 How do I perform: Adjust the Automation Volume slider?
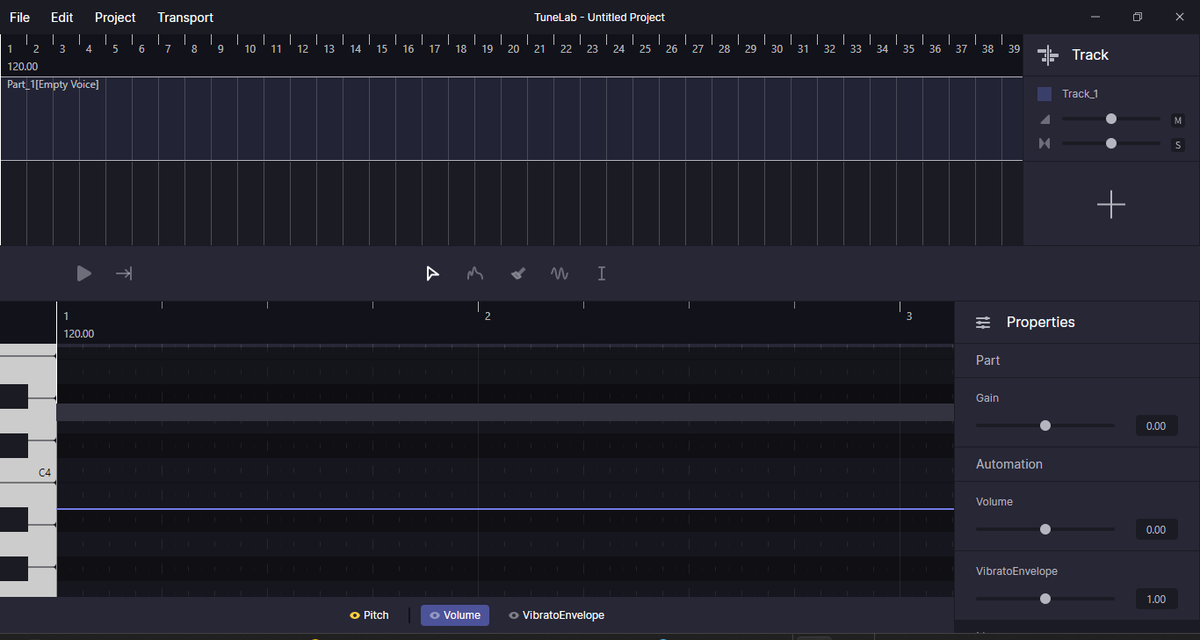pyautogui.click(x=1045, y=529)
